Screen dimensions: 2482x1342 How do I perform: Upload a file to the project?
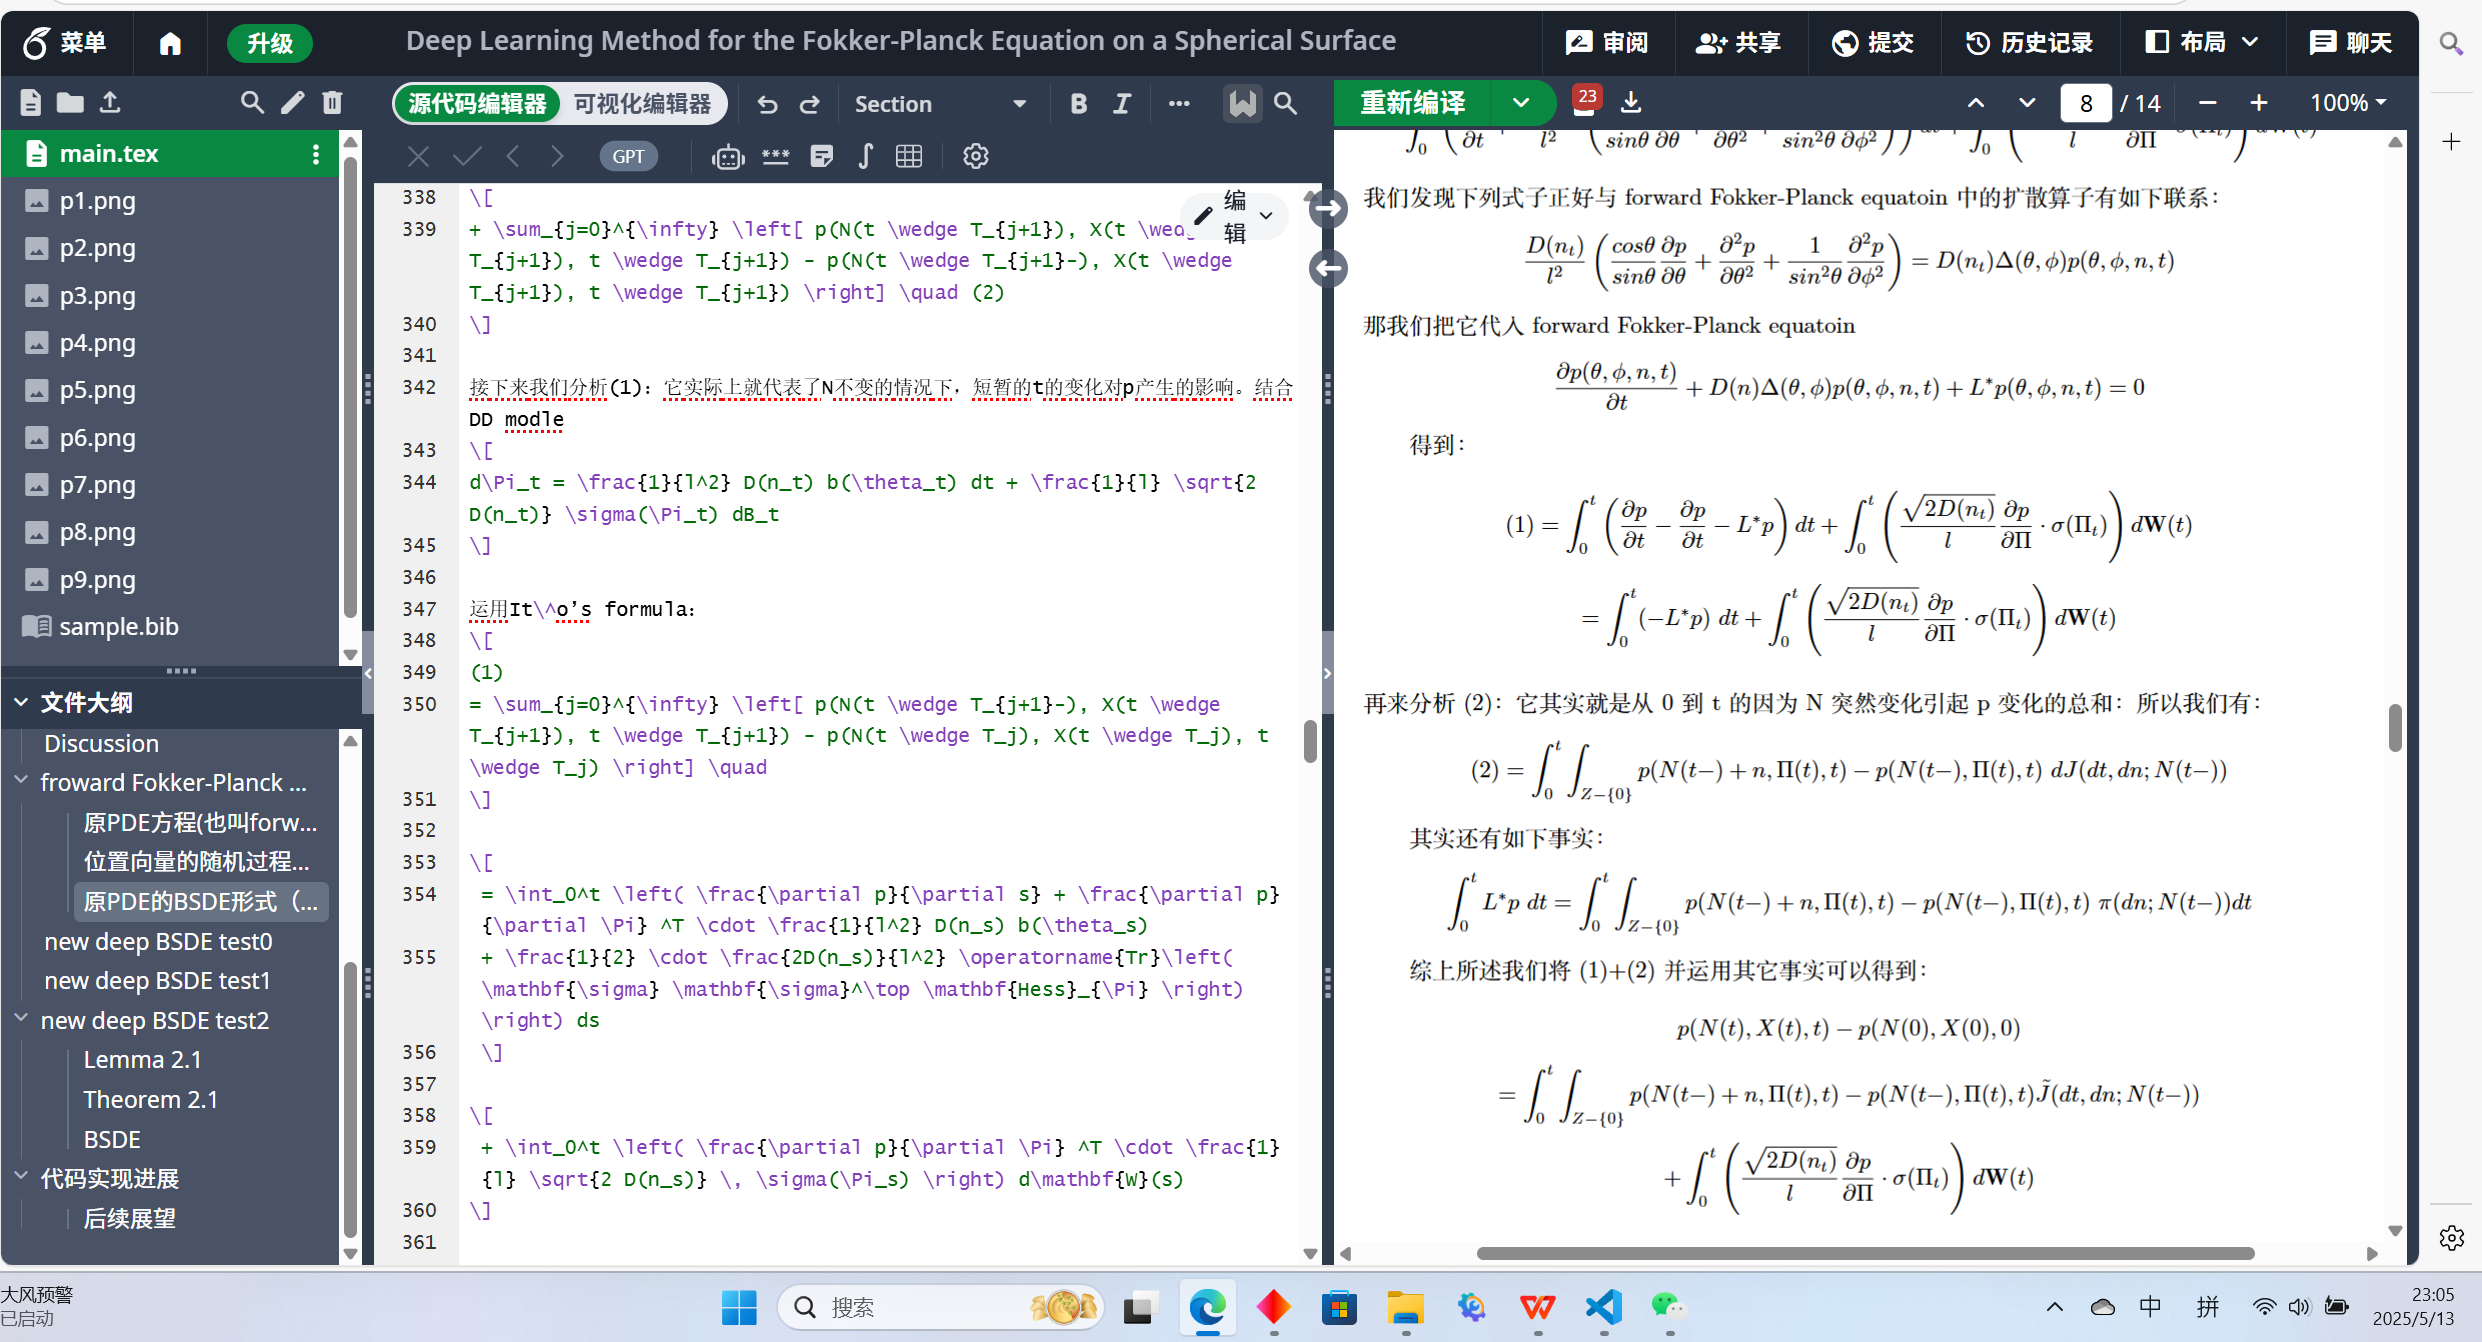click(111, 102)
